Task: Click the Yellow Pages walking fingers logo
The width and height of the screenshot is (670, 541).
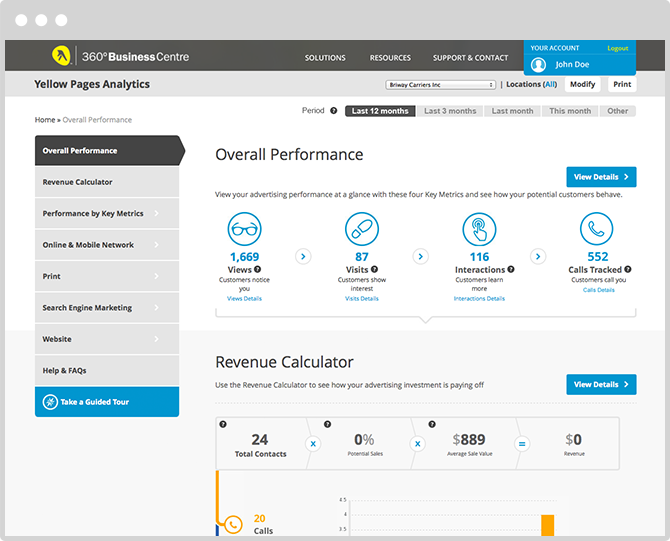Action: click(61, 56)
